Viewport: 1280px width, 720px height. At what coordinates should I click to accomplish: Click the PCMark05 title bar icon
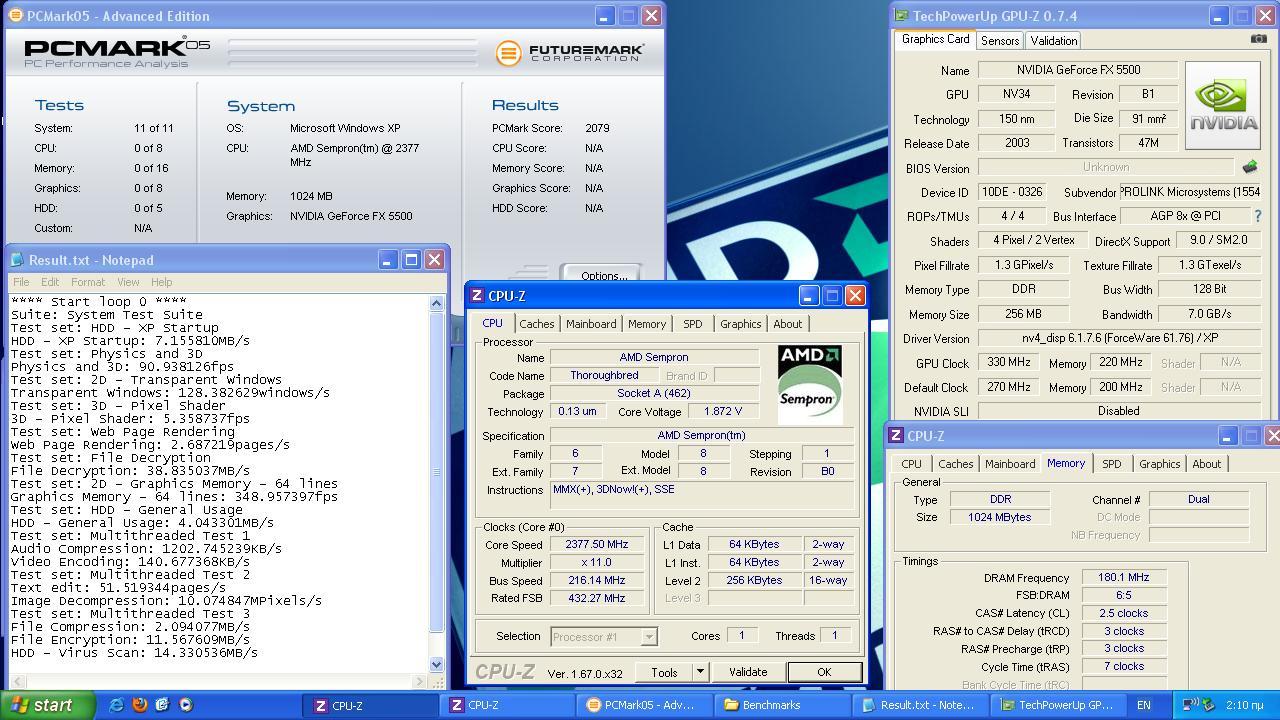point(15,16)
